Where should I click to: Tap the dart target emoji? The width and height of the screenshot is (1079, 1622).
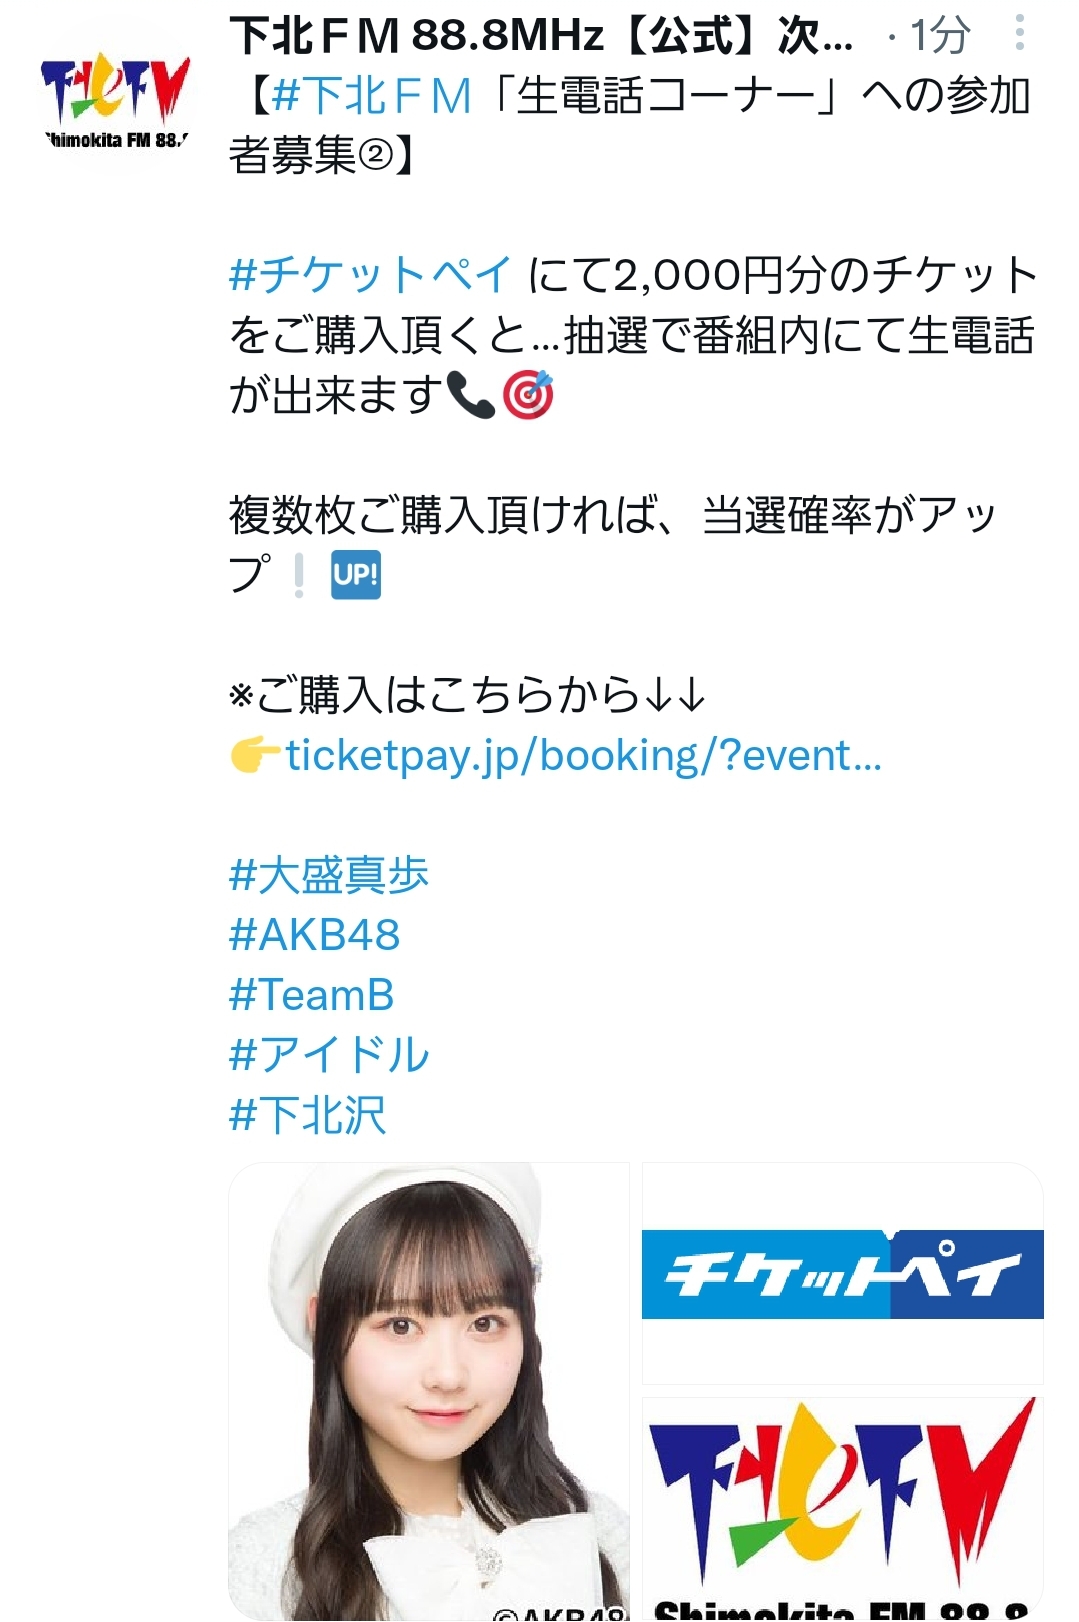(527, 395)
